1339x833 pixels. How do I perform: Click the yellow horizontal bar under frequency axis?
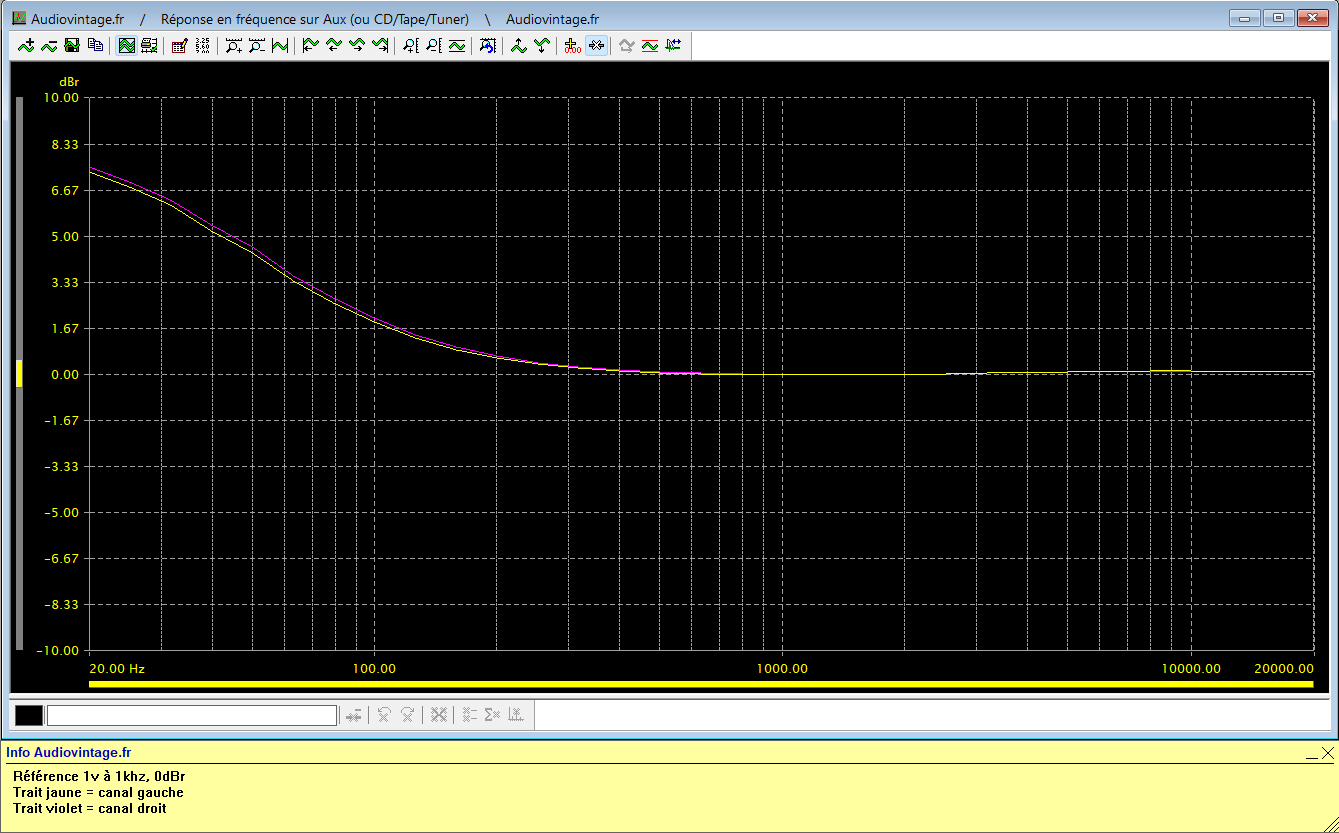(x=700, y=684)
